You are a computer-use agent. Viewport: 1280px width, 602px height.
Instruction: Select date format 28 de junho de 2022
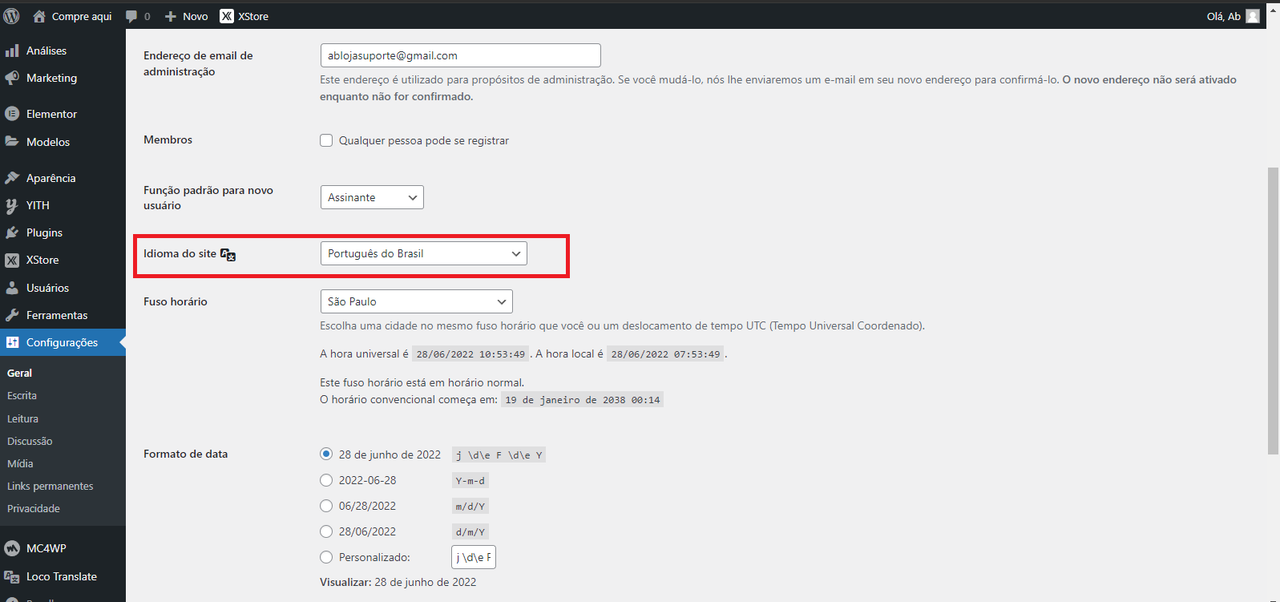326,454
